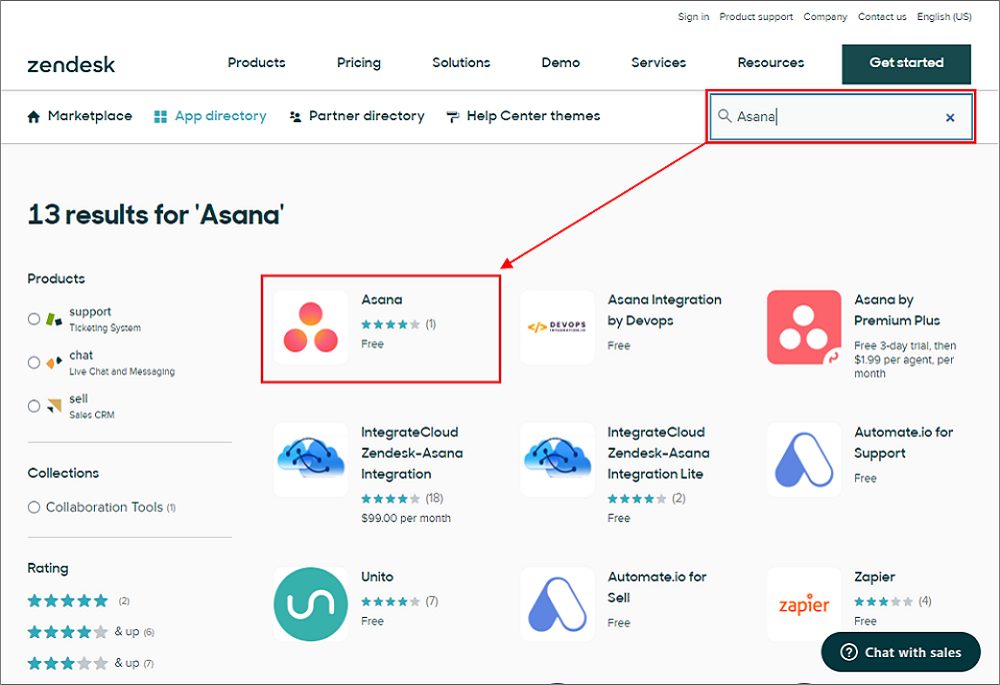Switch to the App directory tab
This screenshot has height=685, width=1000.
pyautogui.click(x=210, y=116)
